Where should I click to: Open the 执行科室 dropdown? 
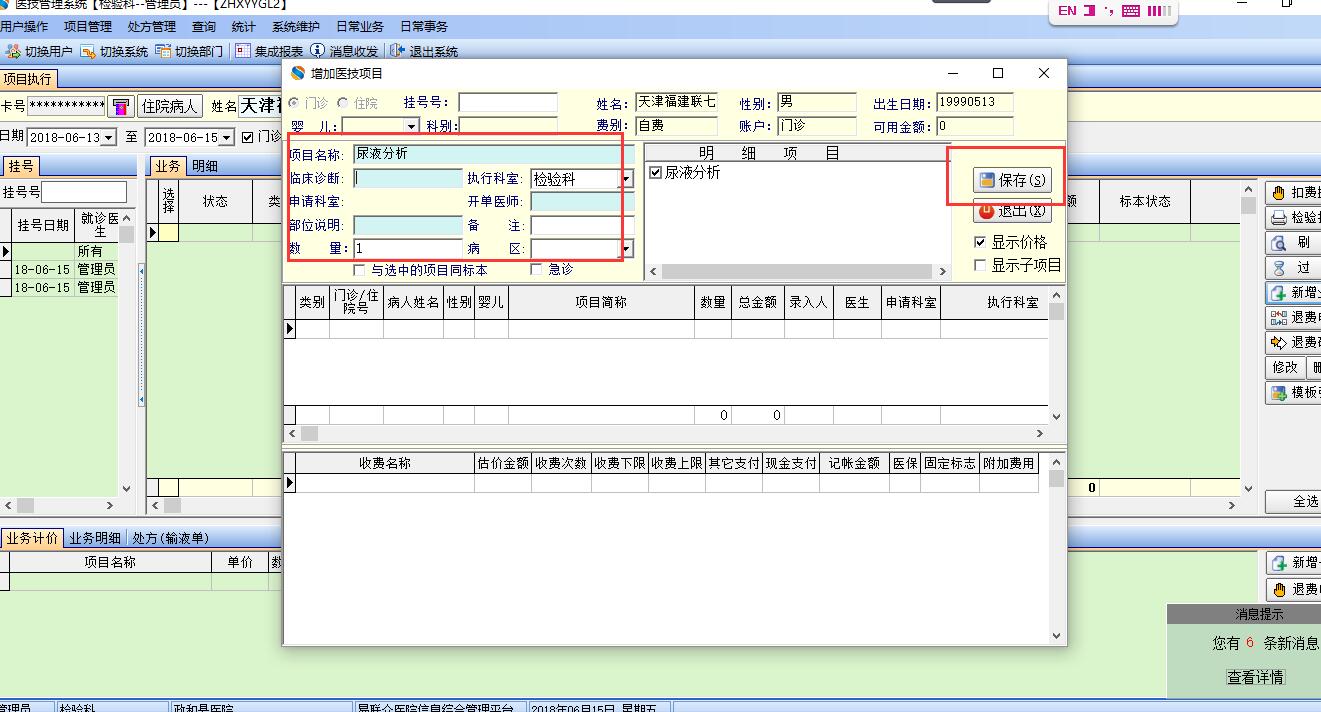coord(626,179)
